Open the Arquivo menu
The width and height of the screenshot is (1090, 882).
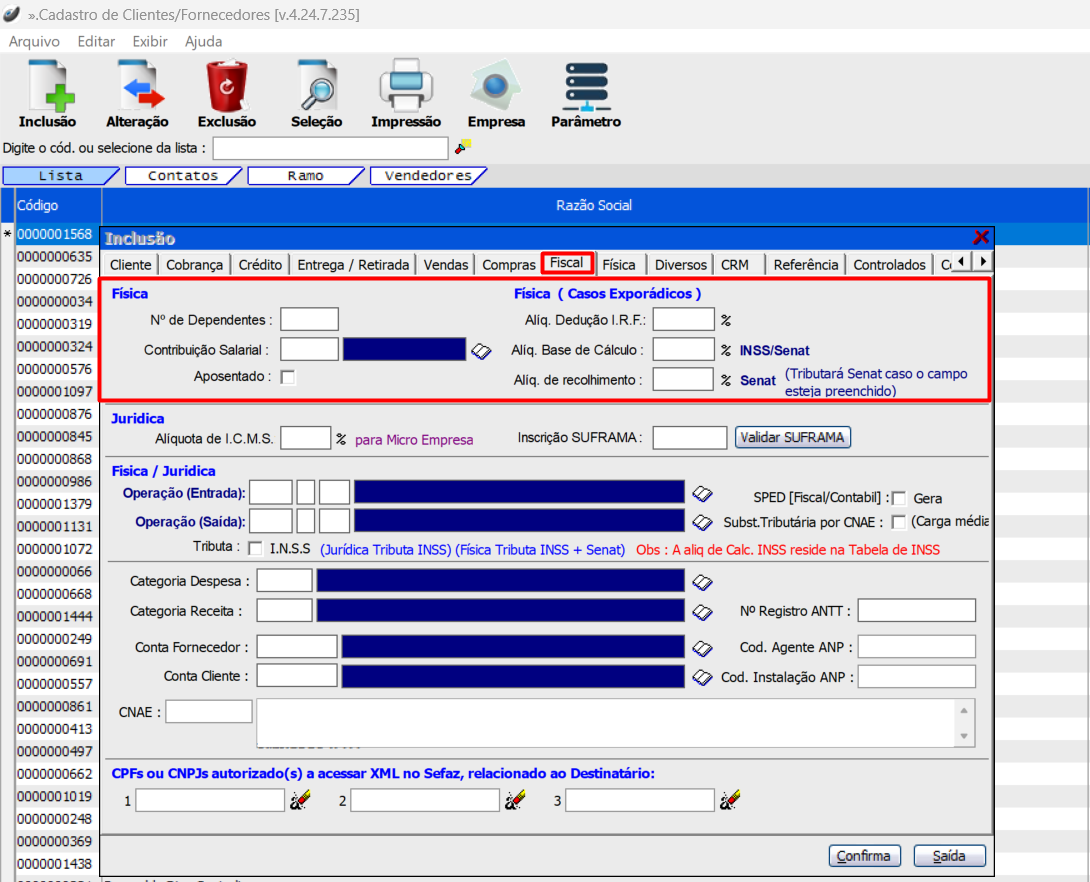34,41
